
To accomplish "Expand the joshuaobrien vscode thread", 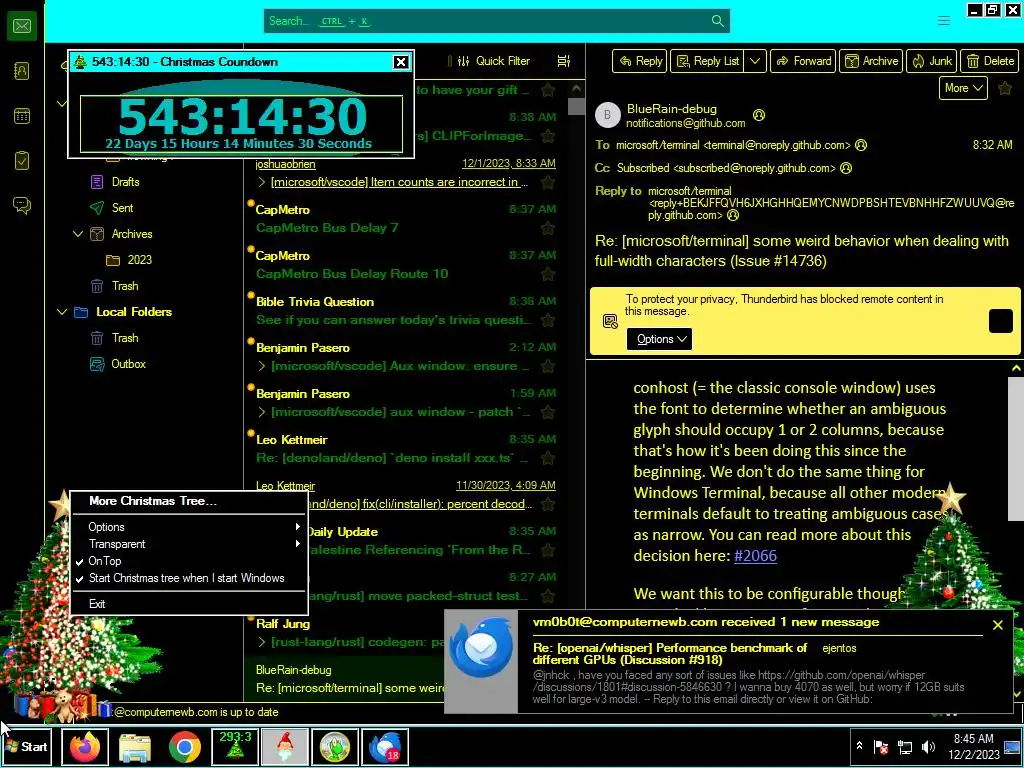I will coord(262,182).
